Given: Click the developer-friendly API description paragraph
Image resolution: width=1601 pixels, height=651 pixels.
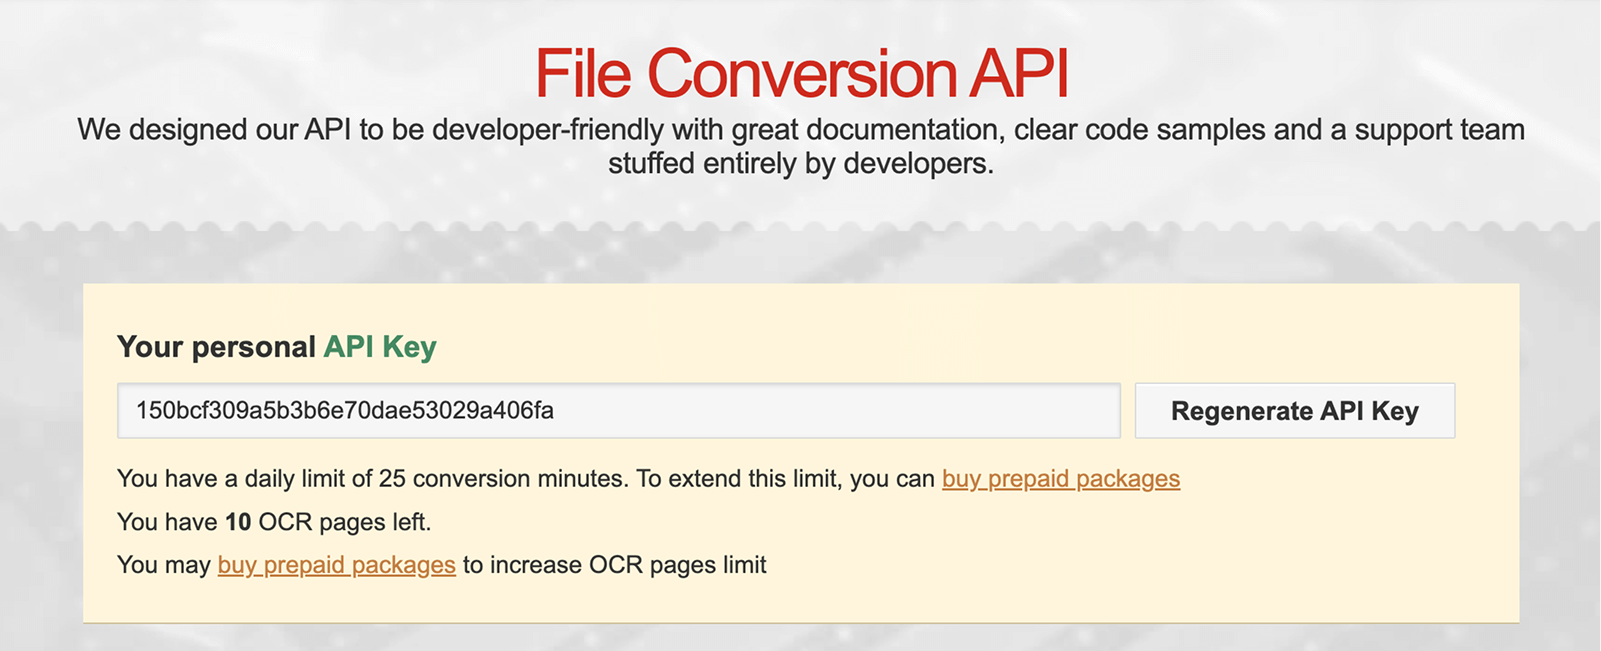Looking at the screenshot, I should click(x=801, y=146).
